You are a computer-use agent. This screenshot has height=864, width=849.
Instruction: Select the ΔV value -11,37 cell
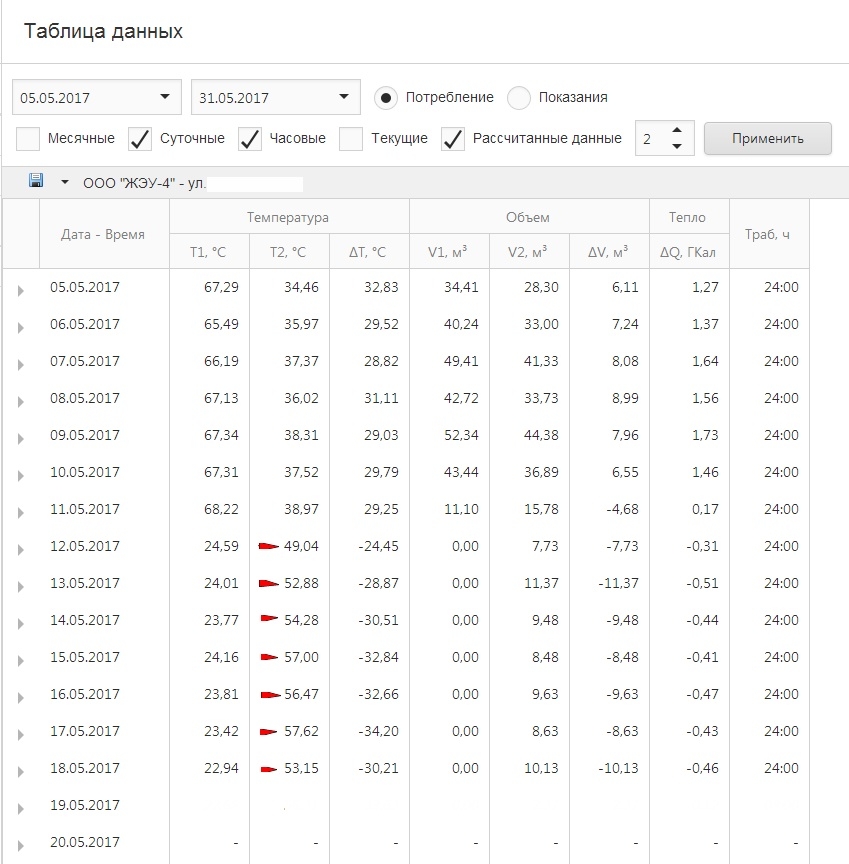click(x=609, y=583)
